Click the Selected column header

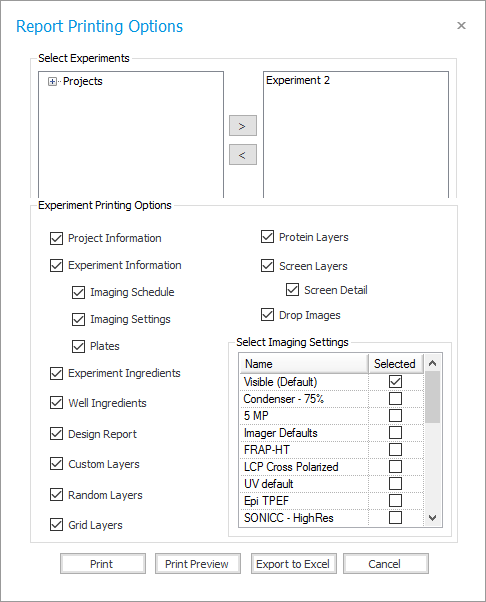[x=396, y=364]
